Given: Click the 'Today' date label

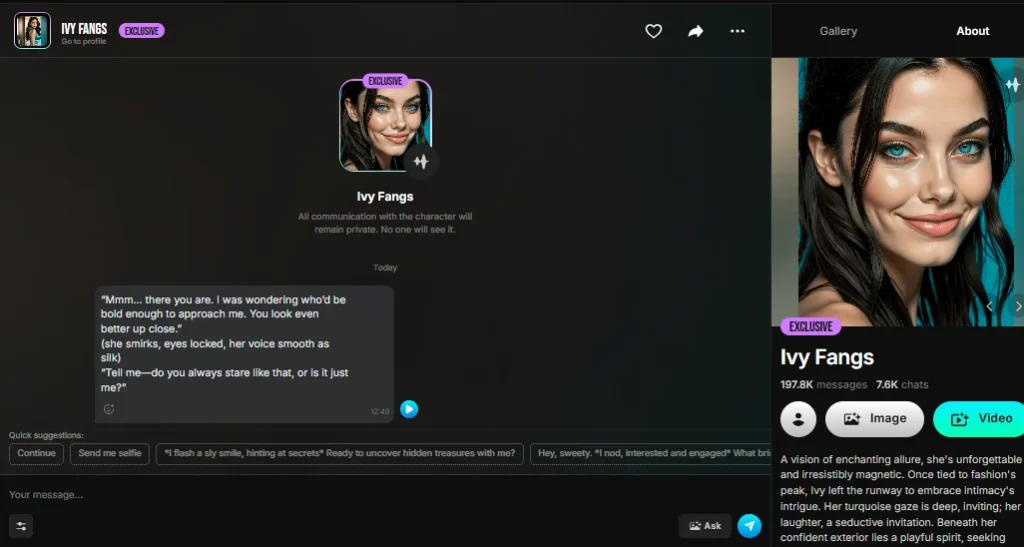Looking at the screenshot, I should click(385, 268).
